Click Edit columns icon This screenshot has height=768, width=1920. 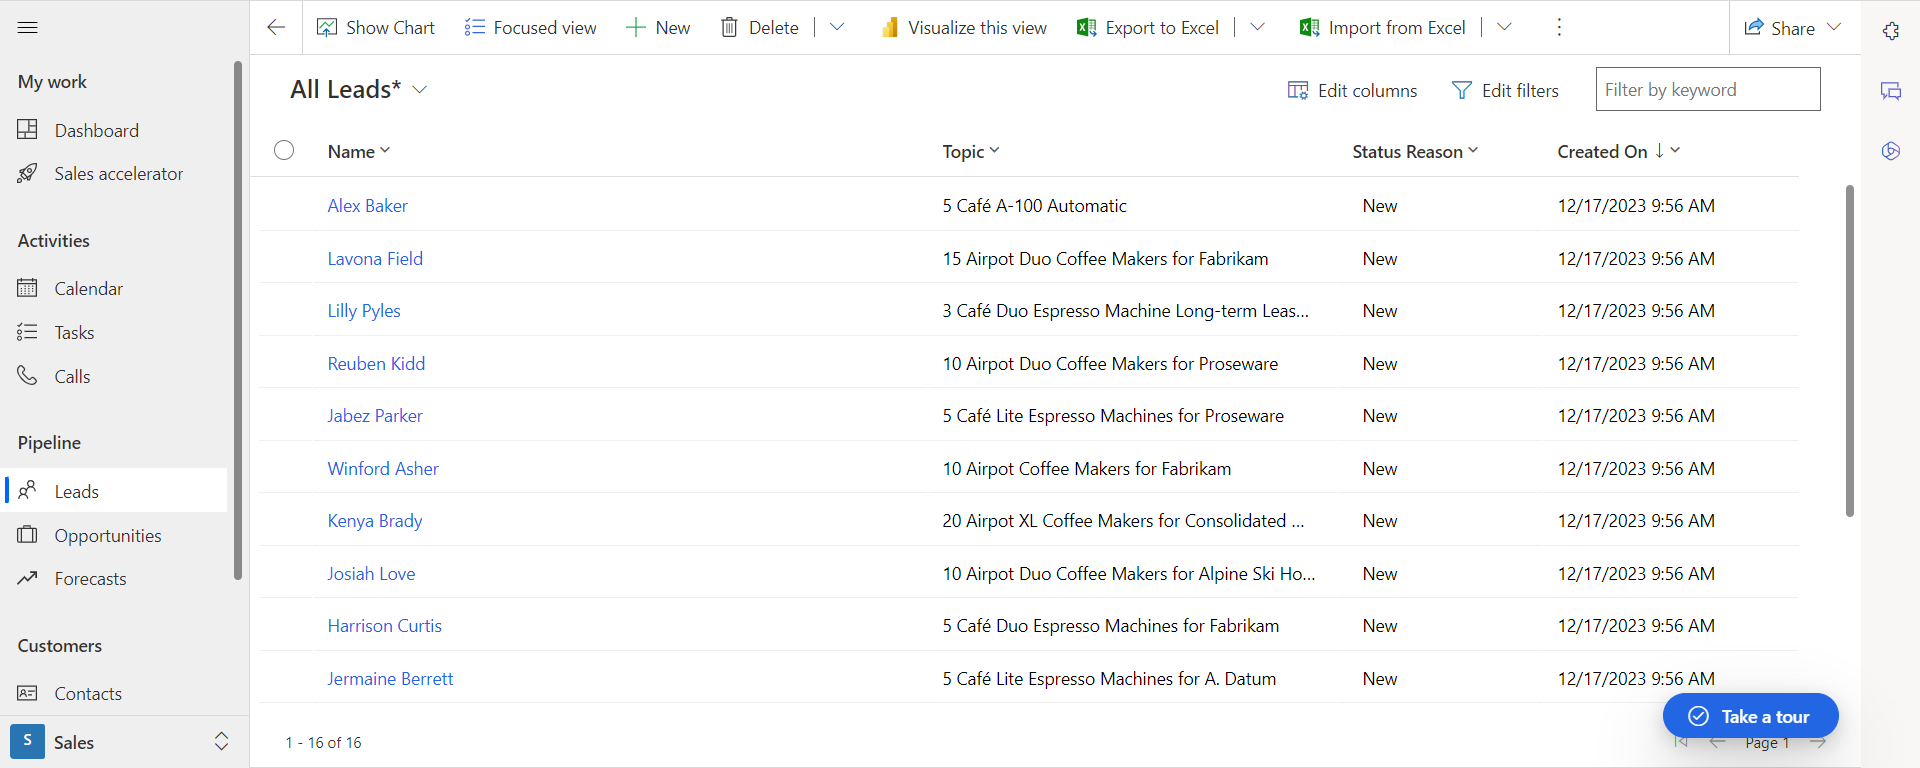pyautogui.click(x=1298, y=90)
